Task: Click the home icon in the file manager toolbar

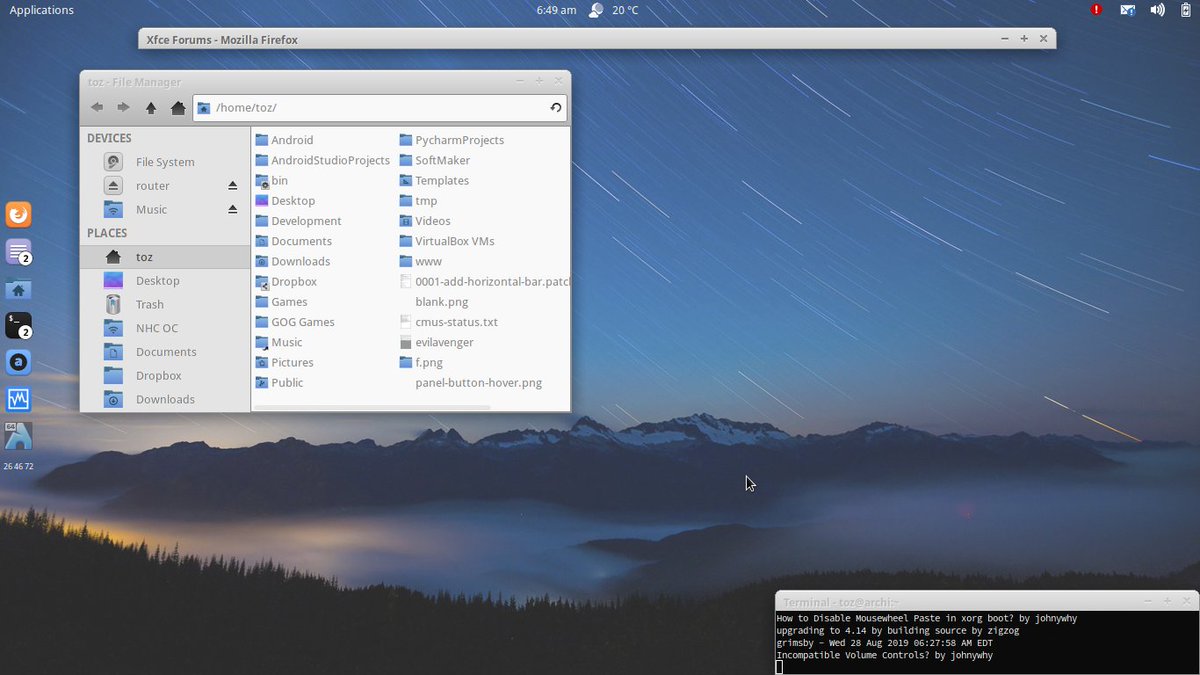Action: 178,107
